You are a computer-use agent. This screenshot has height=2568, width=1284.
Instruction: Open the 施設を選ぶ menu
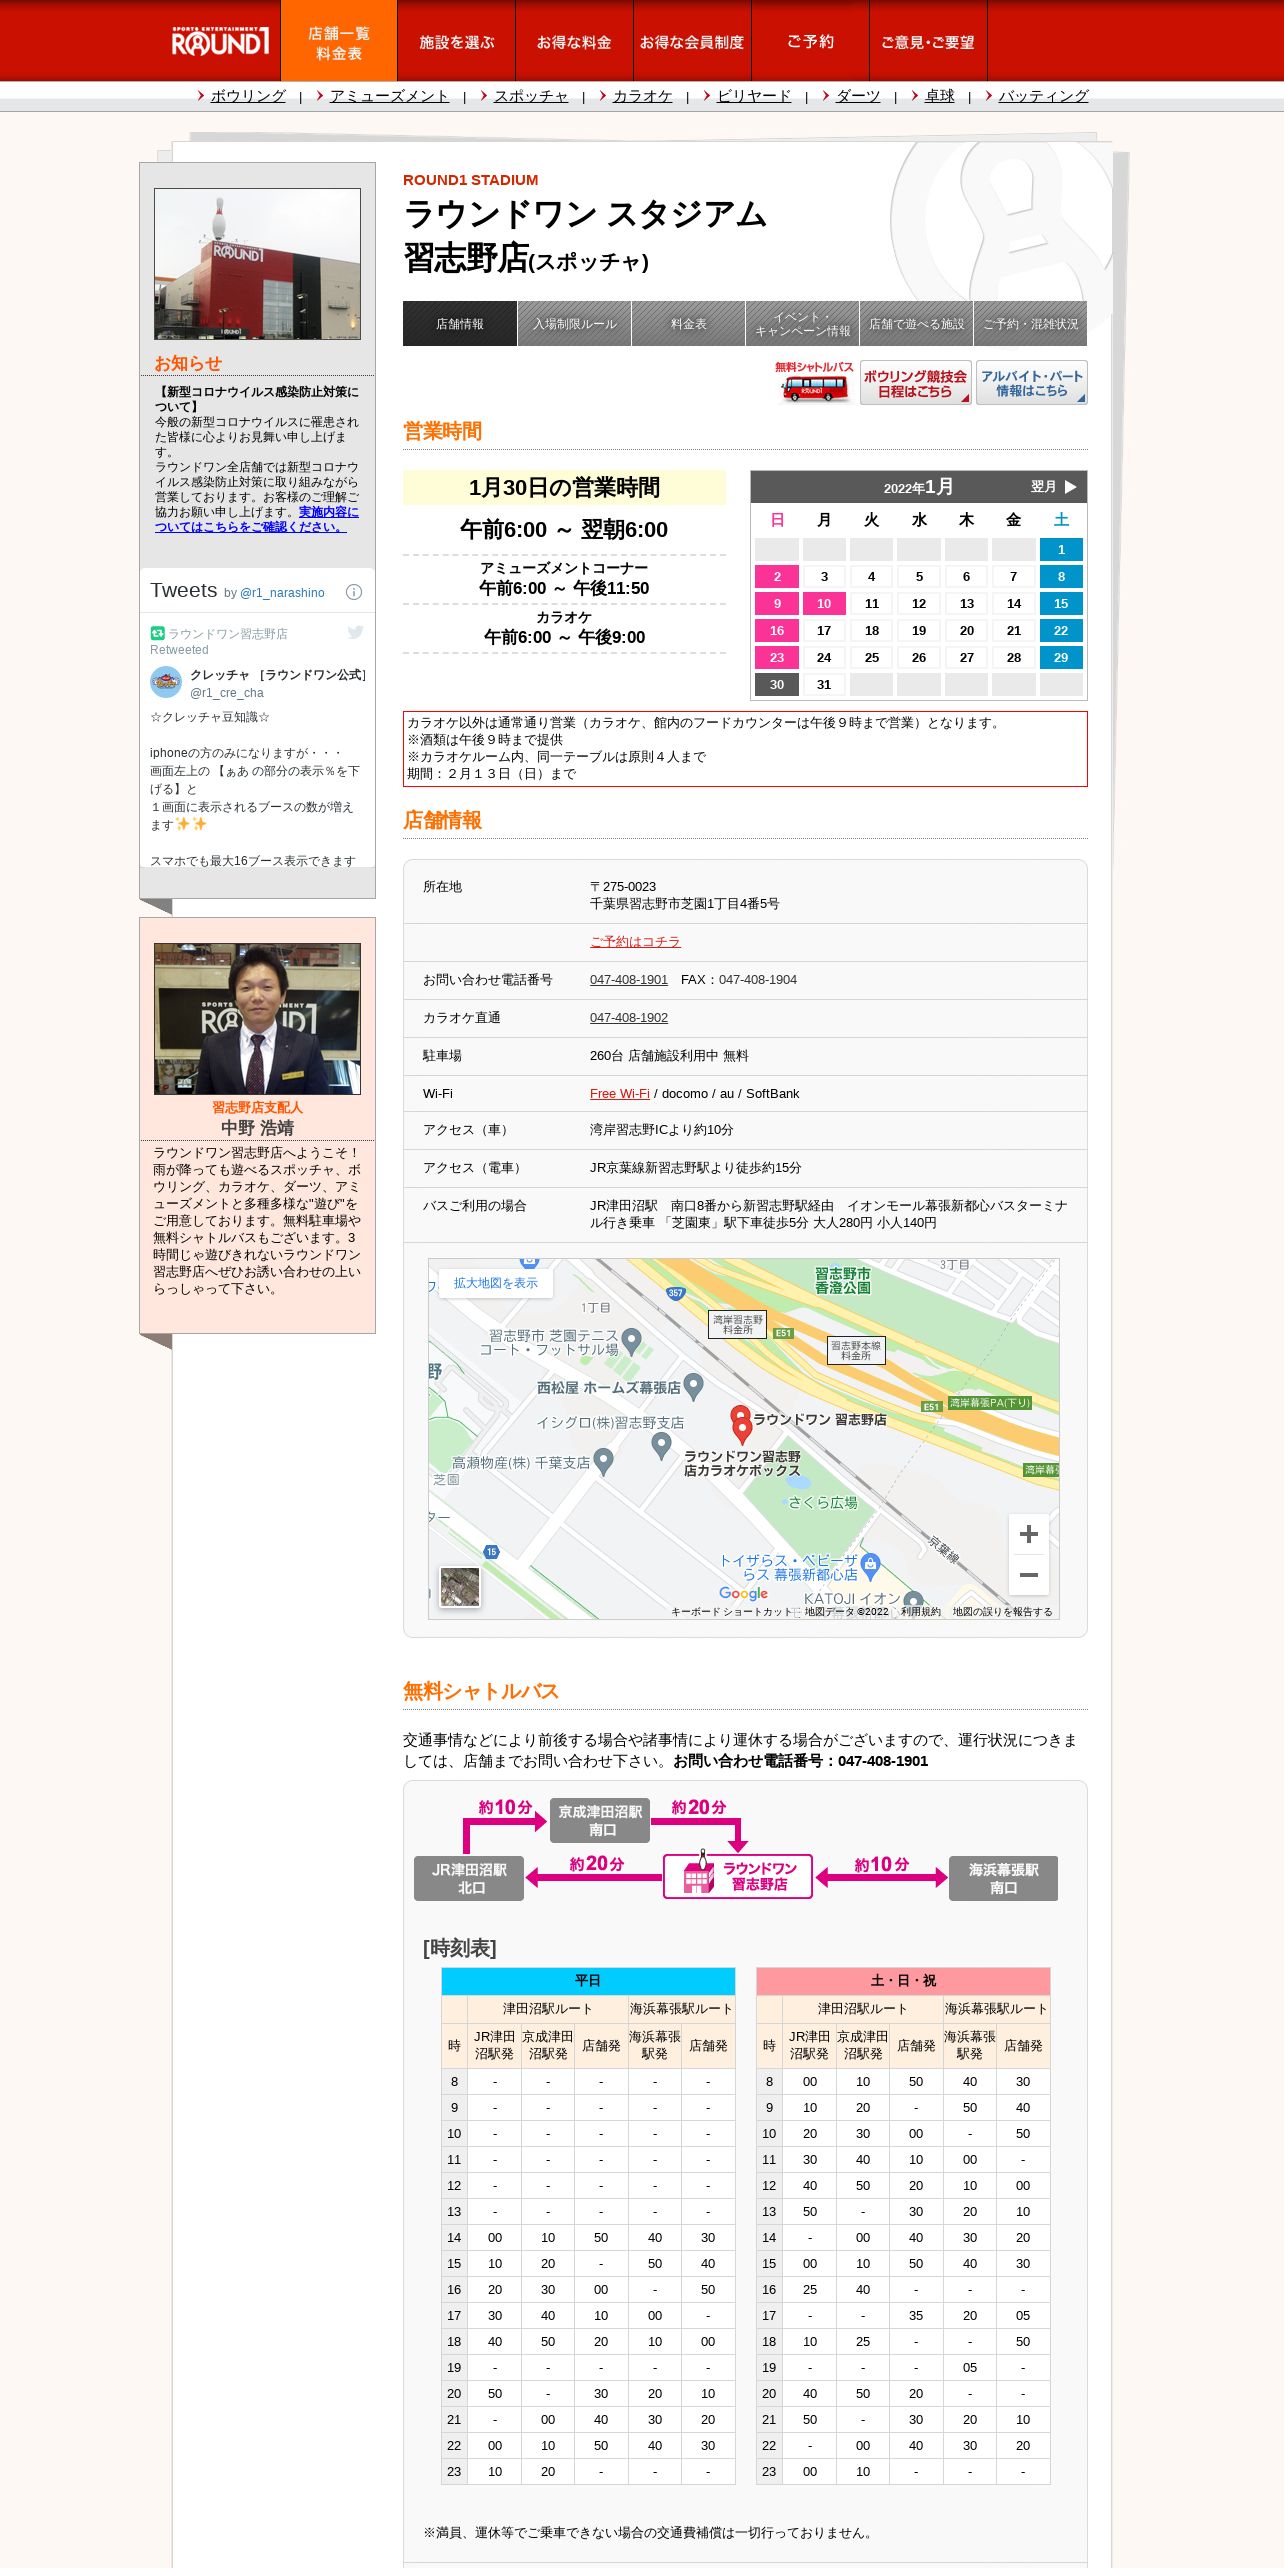point(457,41)
